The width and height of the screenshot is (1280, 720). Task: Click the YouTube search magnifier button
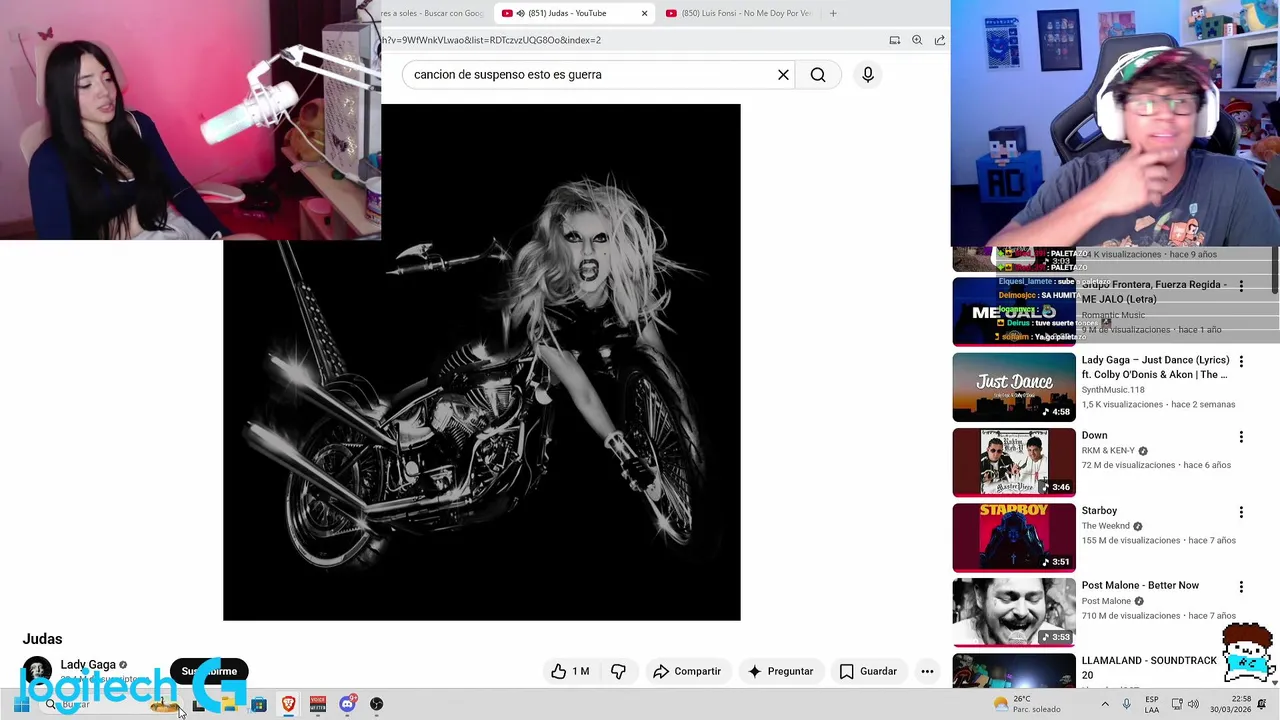pos(818,75)
